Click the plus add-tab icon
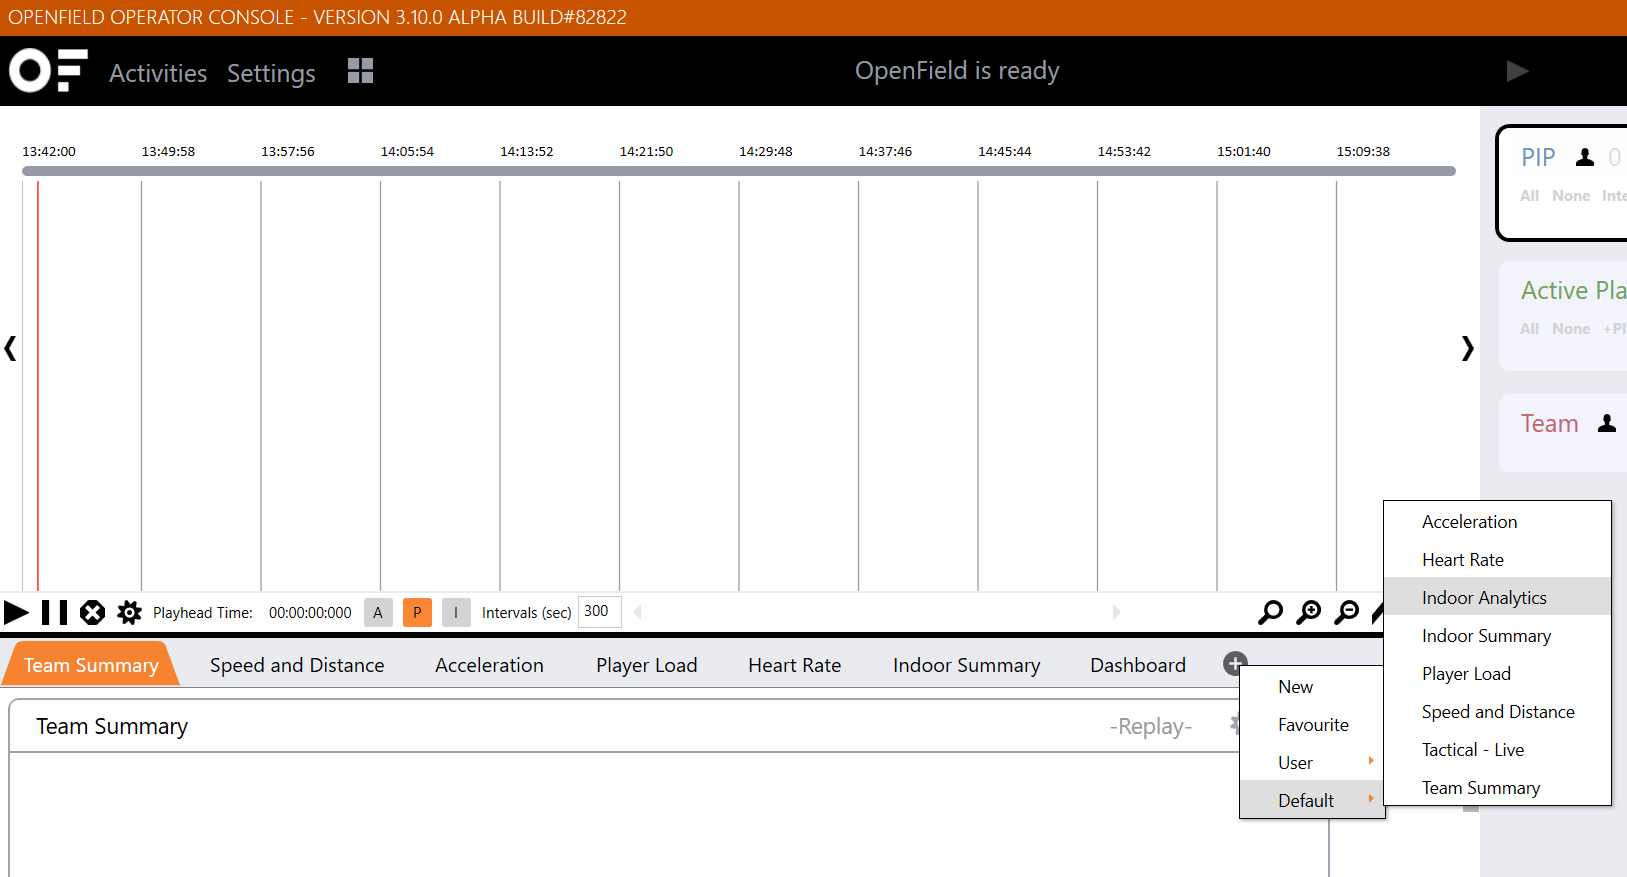1627x877 pixels. click(x=1235, y=663)
